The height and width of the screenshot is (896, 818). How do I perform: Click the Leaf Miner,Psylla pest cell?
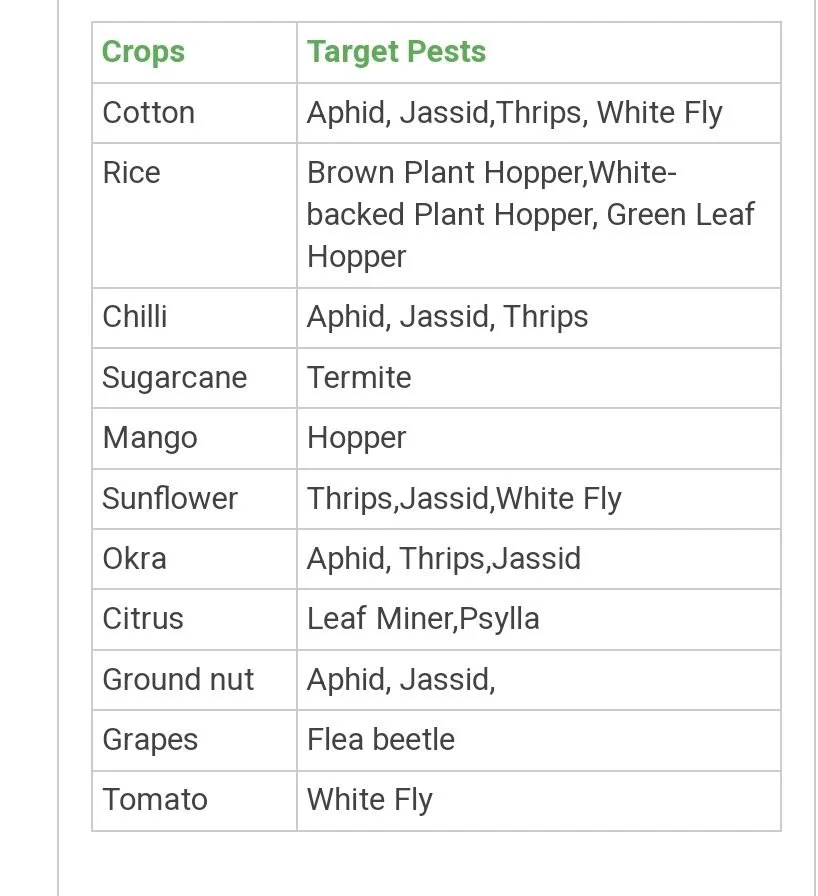pyautogui.click(x=423, y=619)
